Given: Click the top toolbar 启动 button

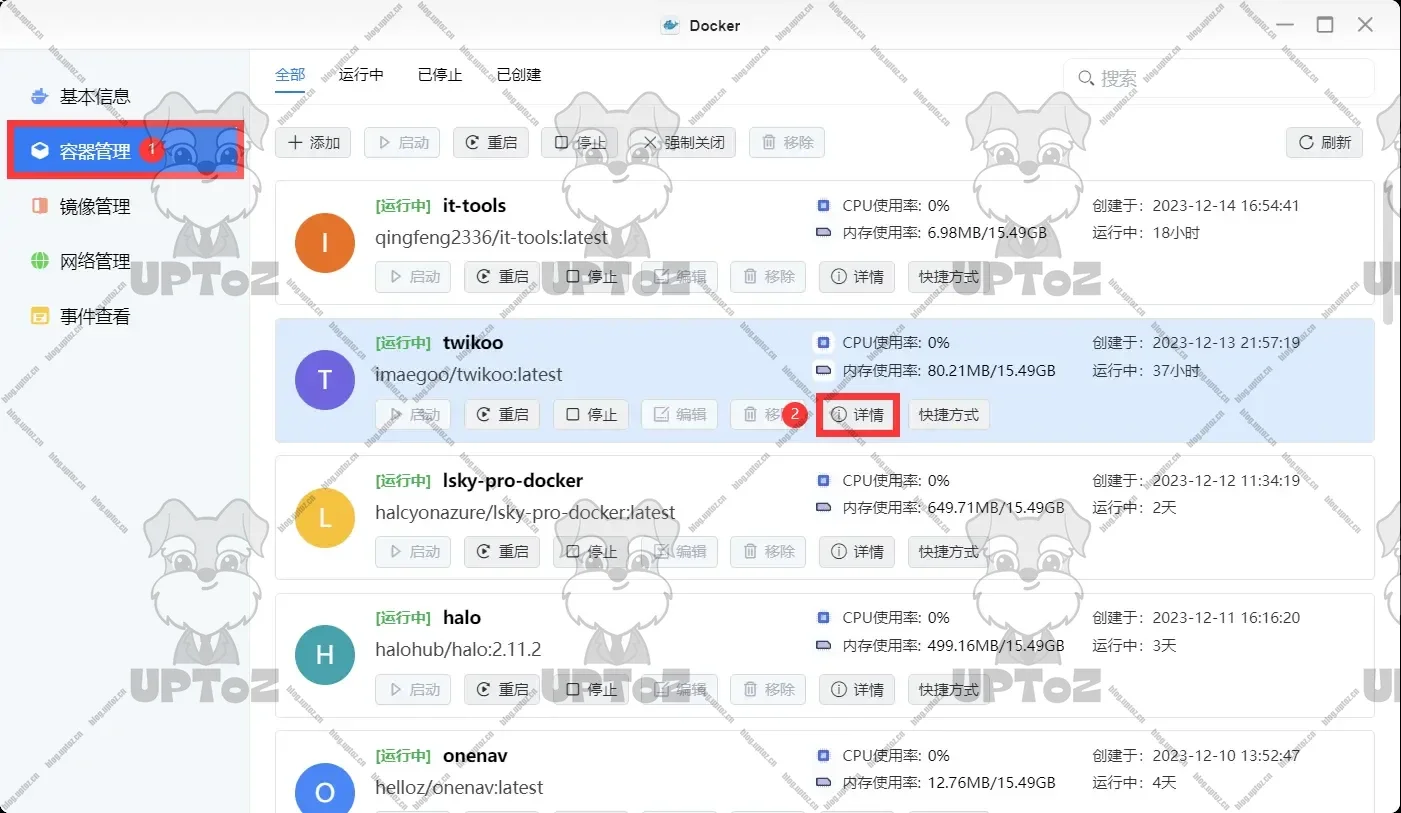Looking at the screenshot, I should click(x=402, y=142).
